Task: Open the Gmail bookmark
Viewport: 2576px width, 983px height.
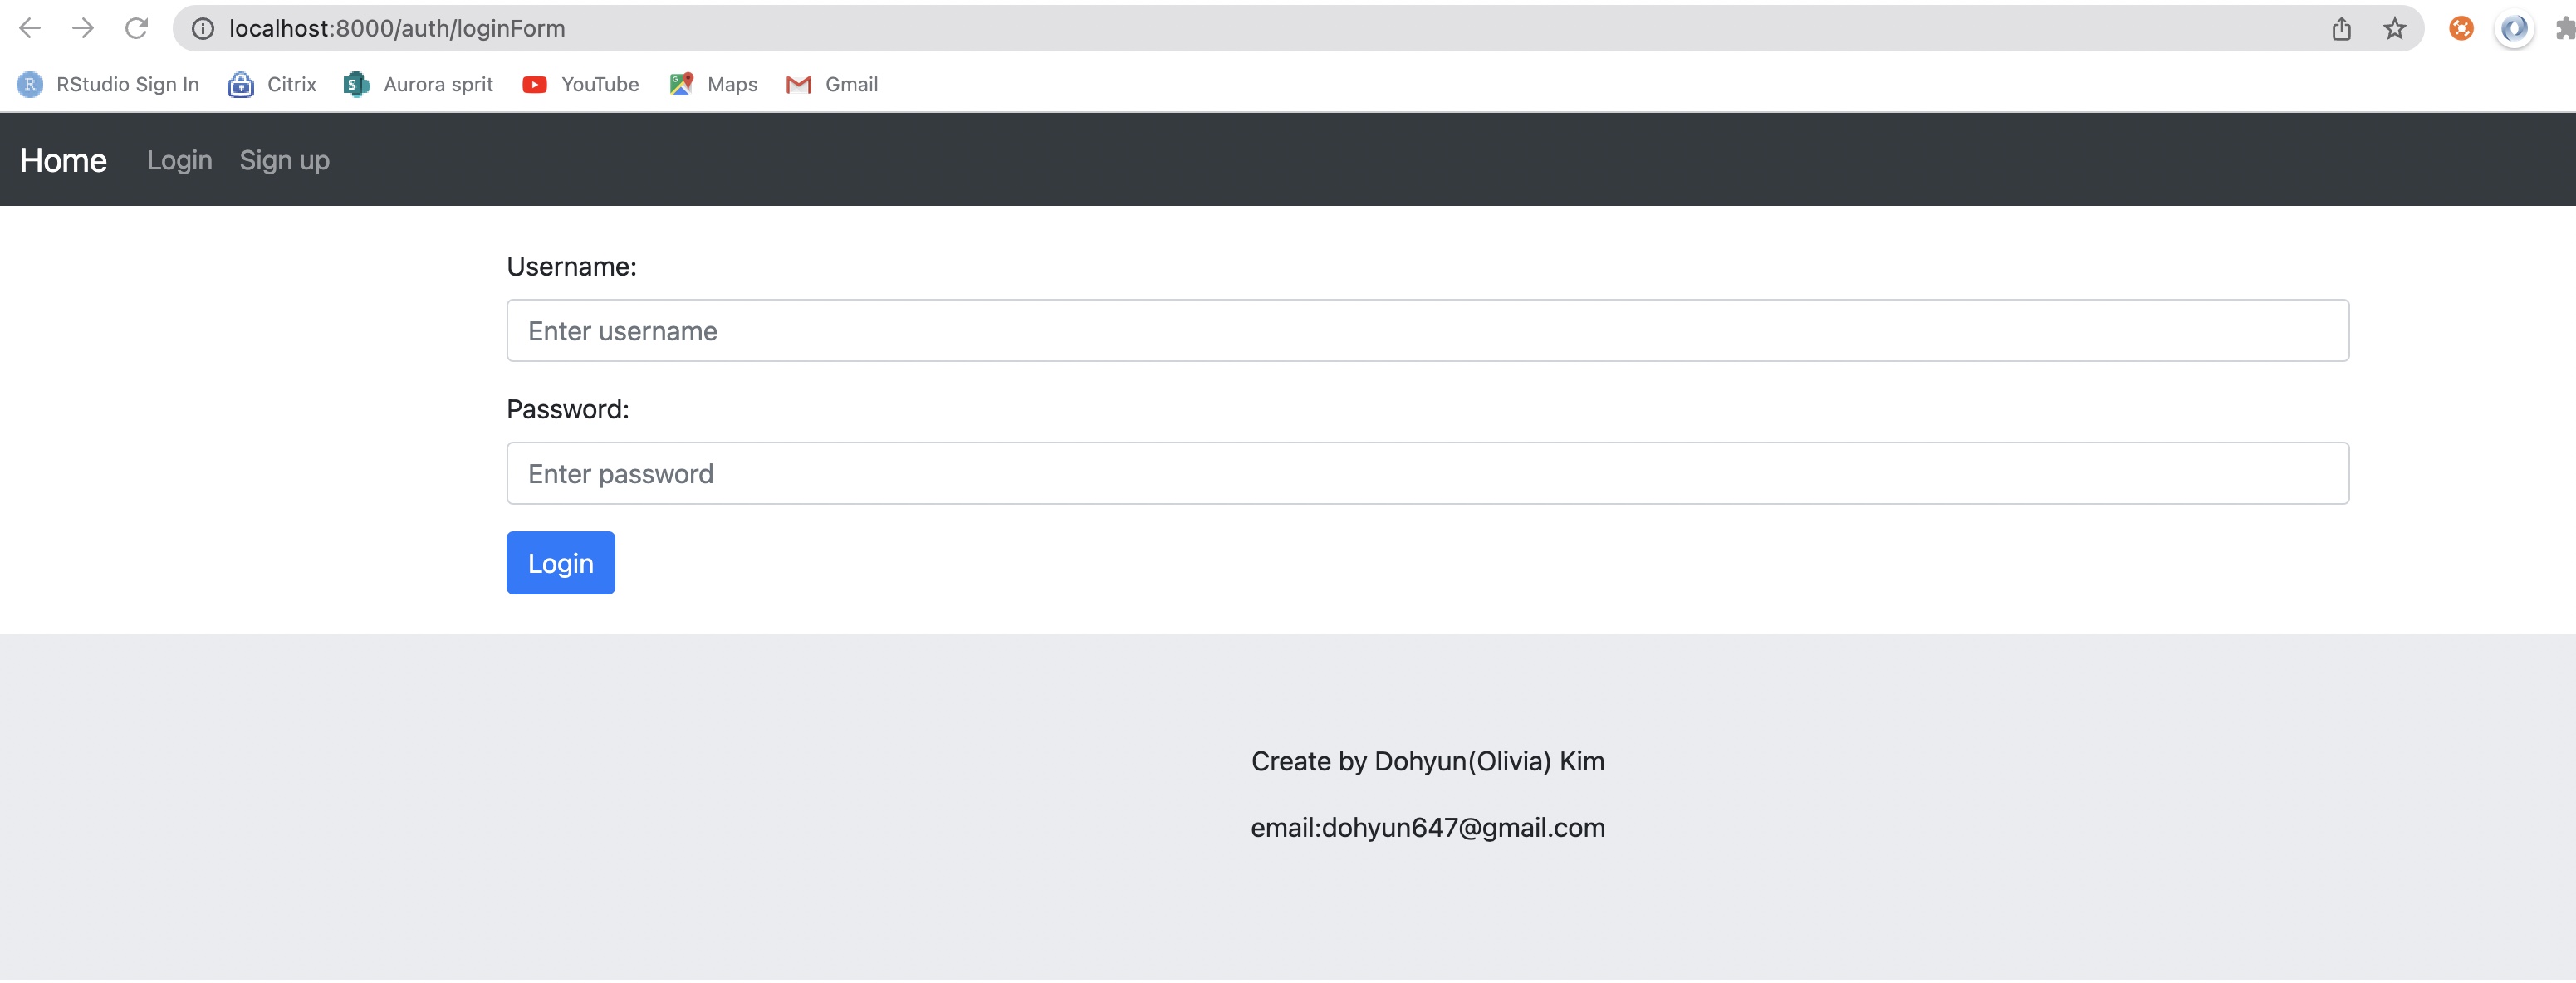Action: point(832,85)
